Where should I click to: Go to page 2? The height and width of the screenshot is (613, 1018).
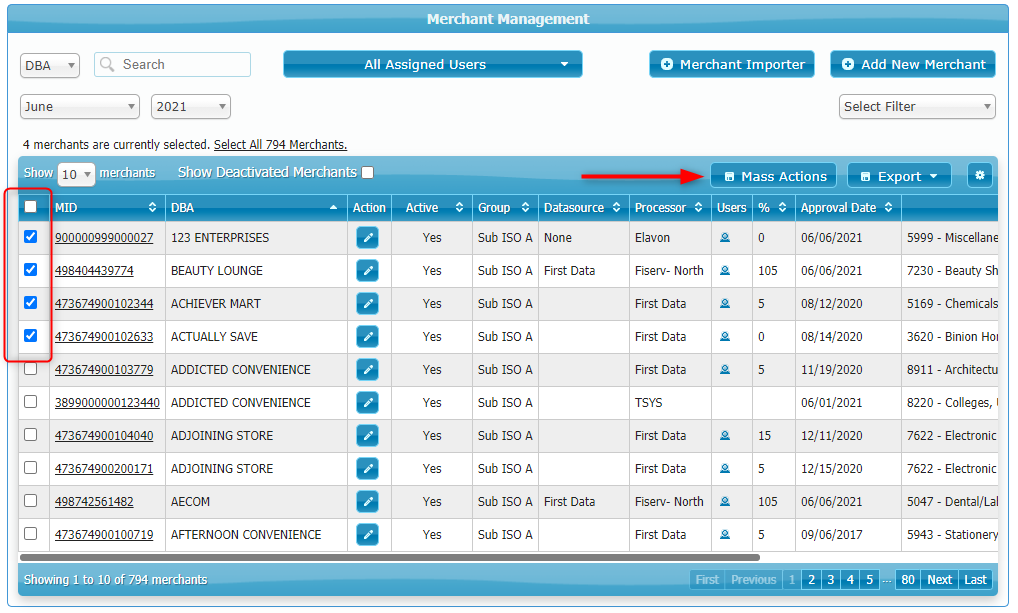pos(811,579)
